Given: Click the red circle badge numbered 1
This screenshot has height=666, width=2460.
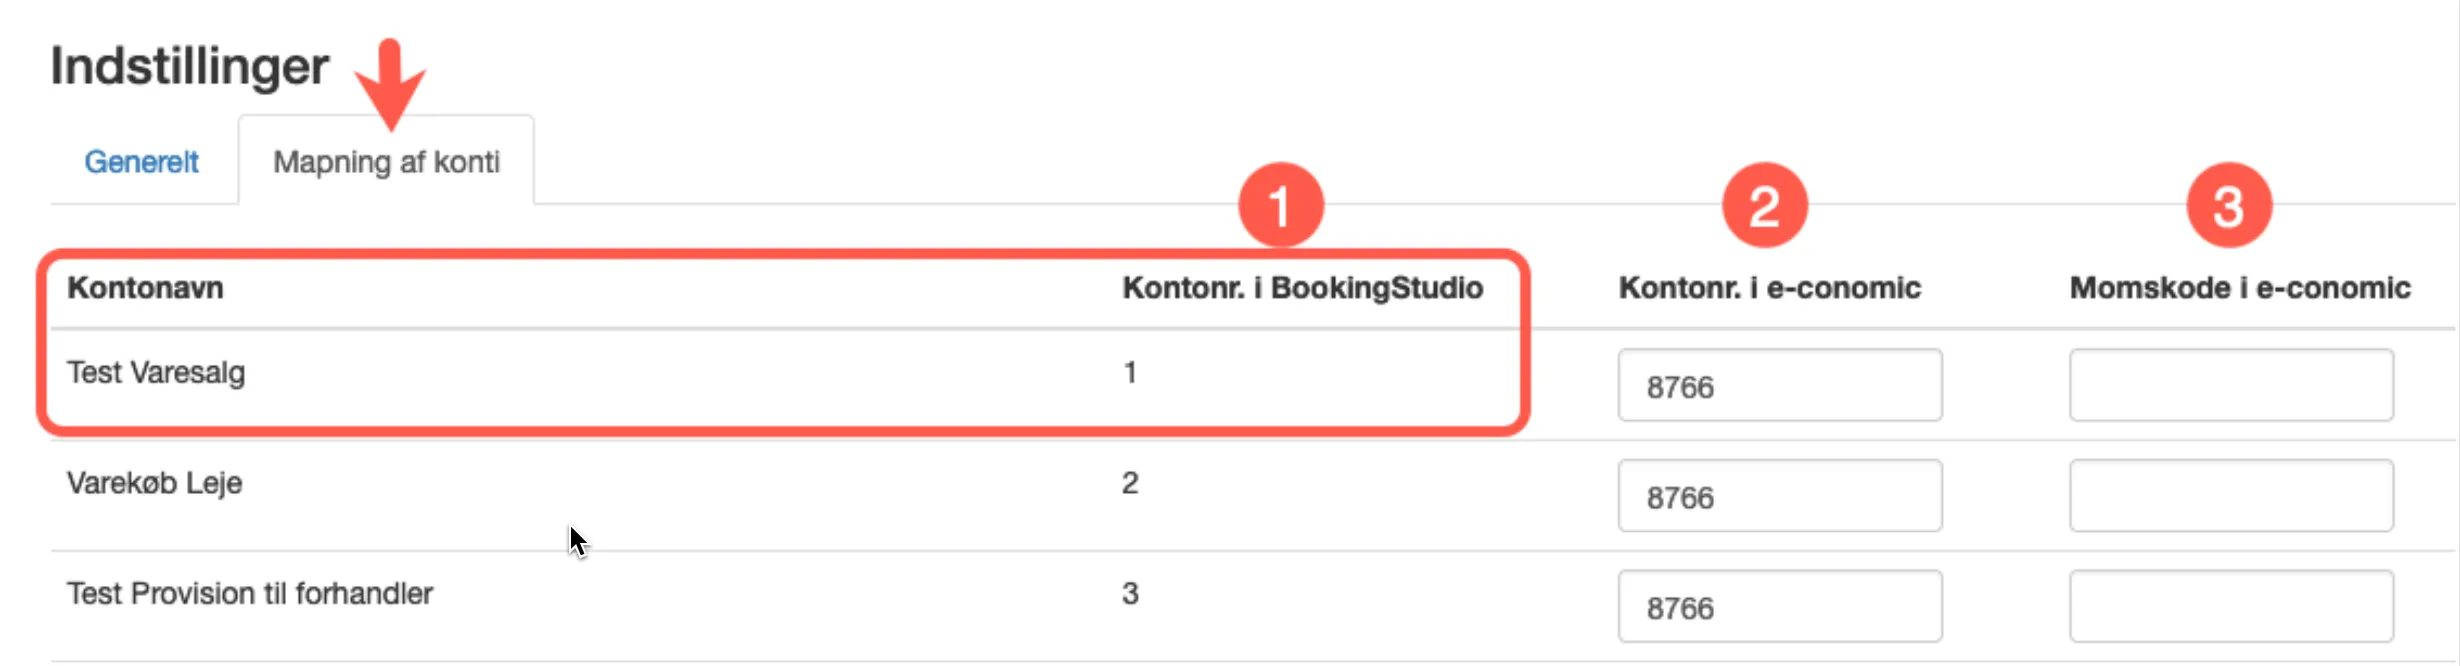Looking at the screenshot, I should tap(1280, 206).
